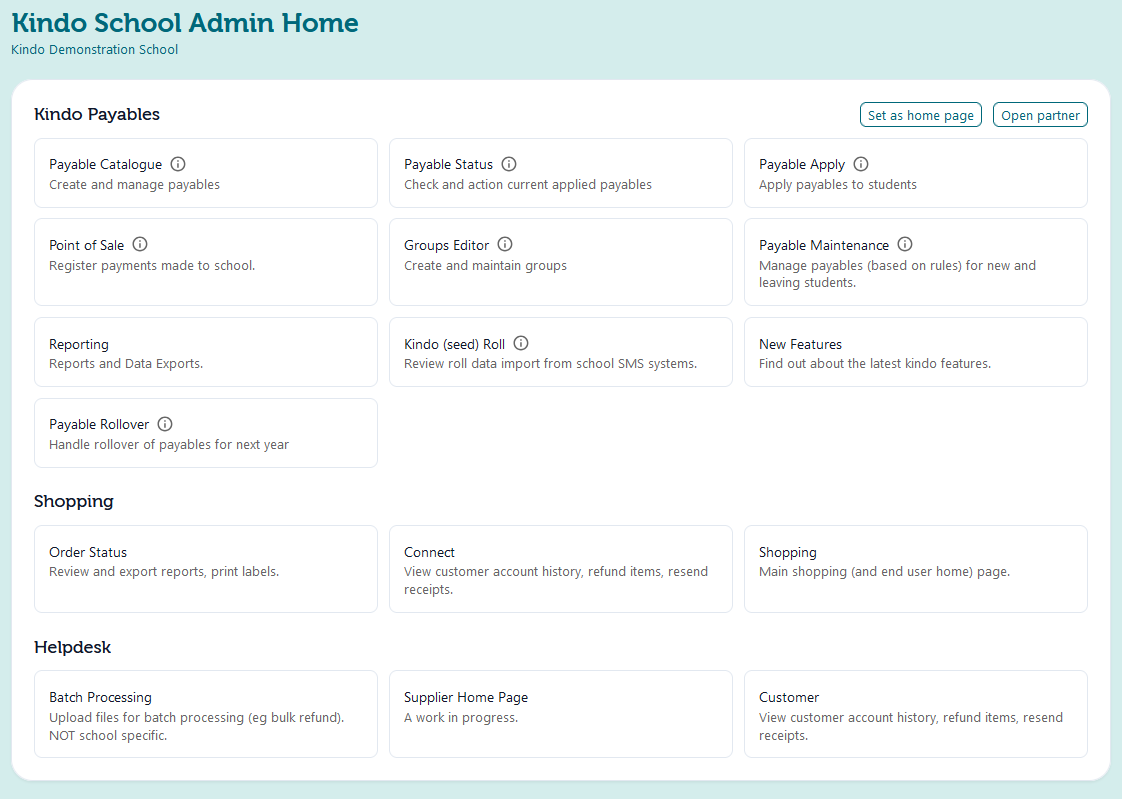Click the Kindo Payables section heading
The width and height of the screenshot is (1122, 799).
point(97,114)
